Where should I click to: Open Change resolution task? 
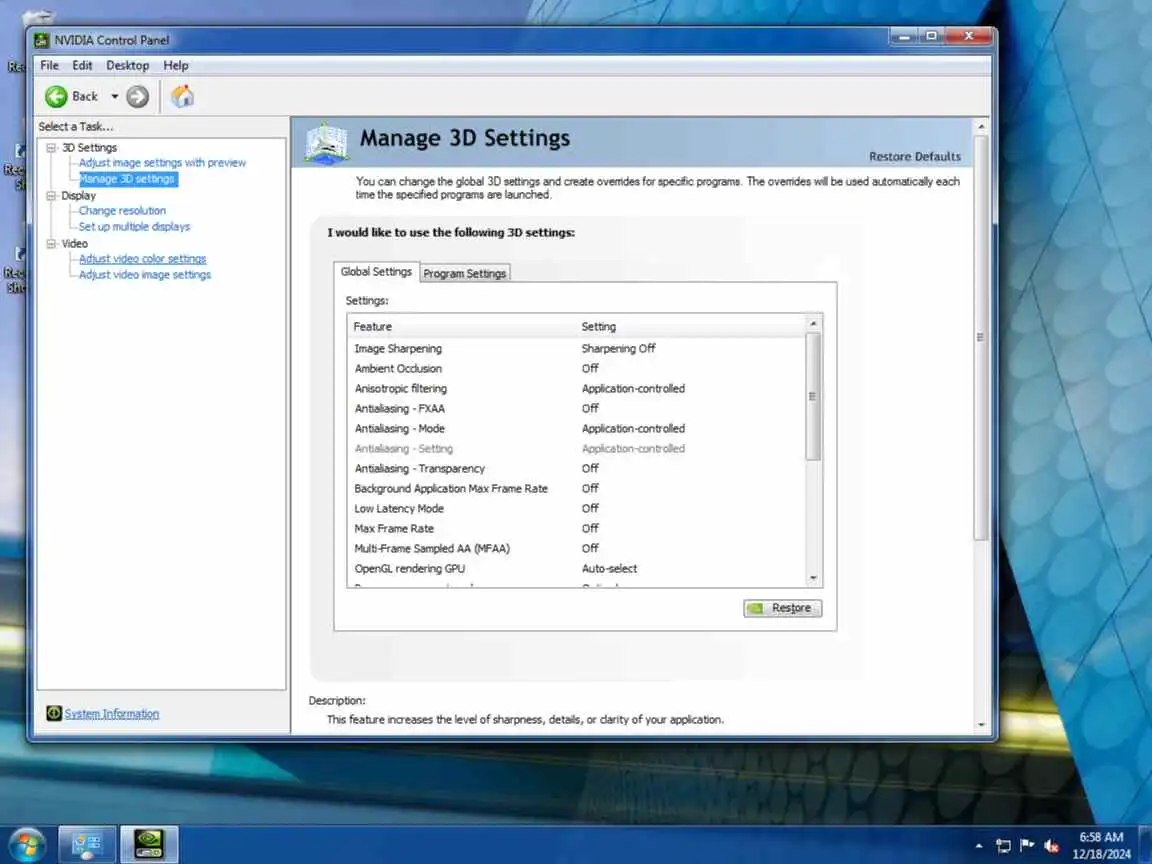[122, 211]
